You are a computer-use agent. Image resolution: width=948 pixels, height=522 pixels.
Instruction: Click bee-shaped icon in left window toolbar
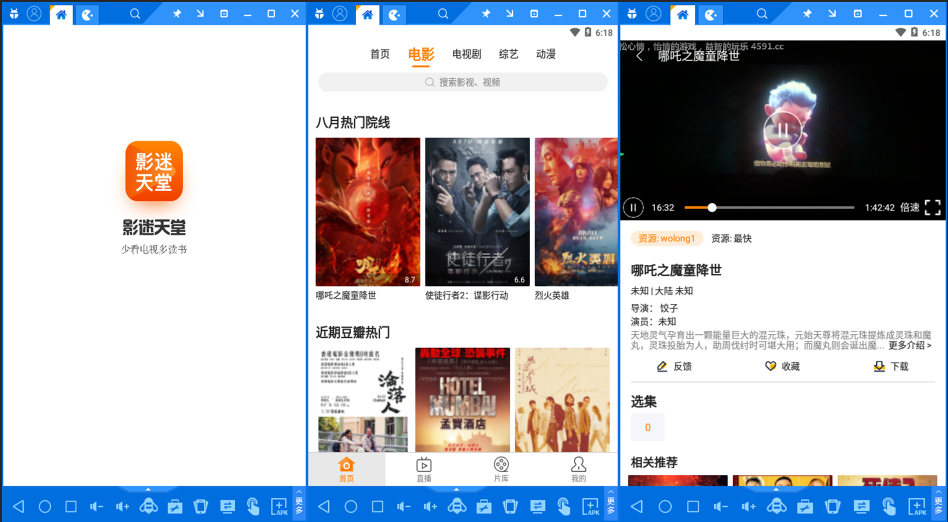pyautogui.click(x=148, y=506)
